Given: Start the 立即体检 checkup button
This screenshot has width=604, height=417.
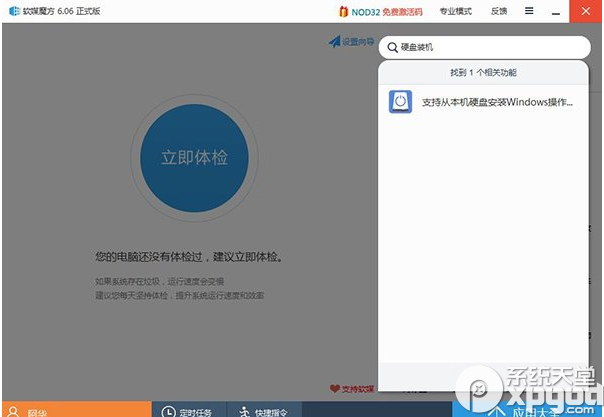Looking at the screenshot, I should pyautogui.click(x=194, y=158).
